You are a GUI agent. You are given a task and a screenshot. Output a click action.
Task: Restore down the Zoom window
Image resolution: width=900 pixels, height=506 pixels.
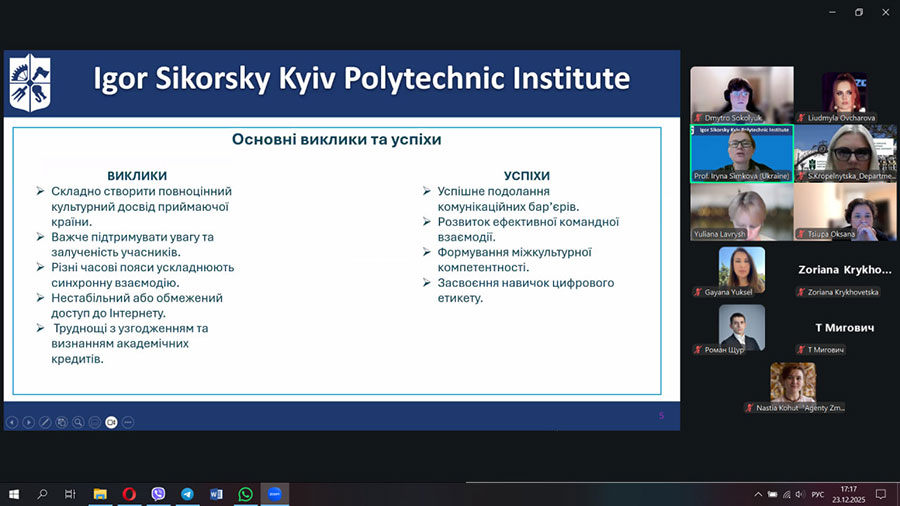(x=859, y=12)
